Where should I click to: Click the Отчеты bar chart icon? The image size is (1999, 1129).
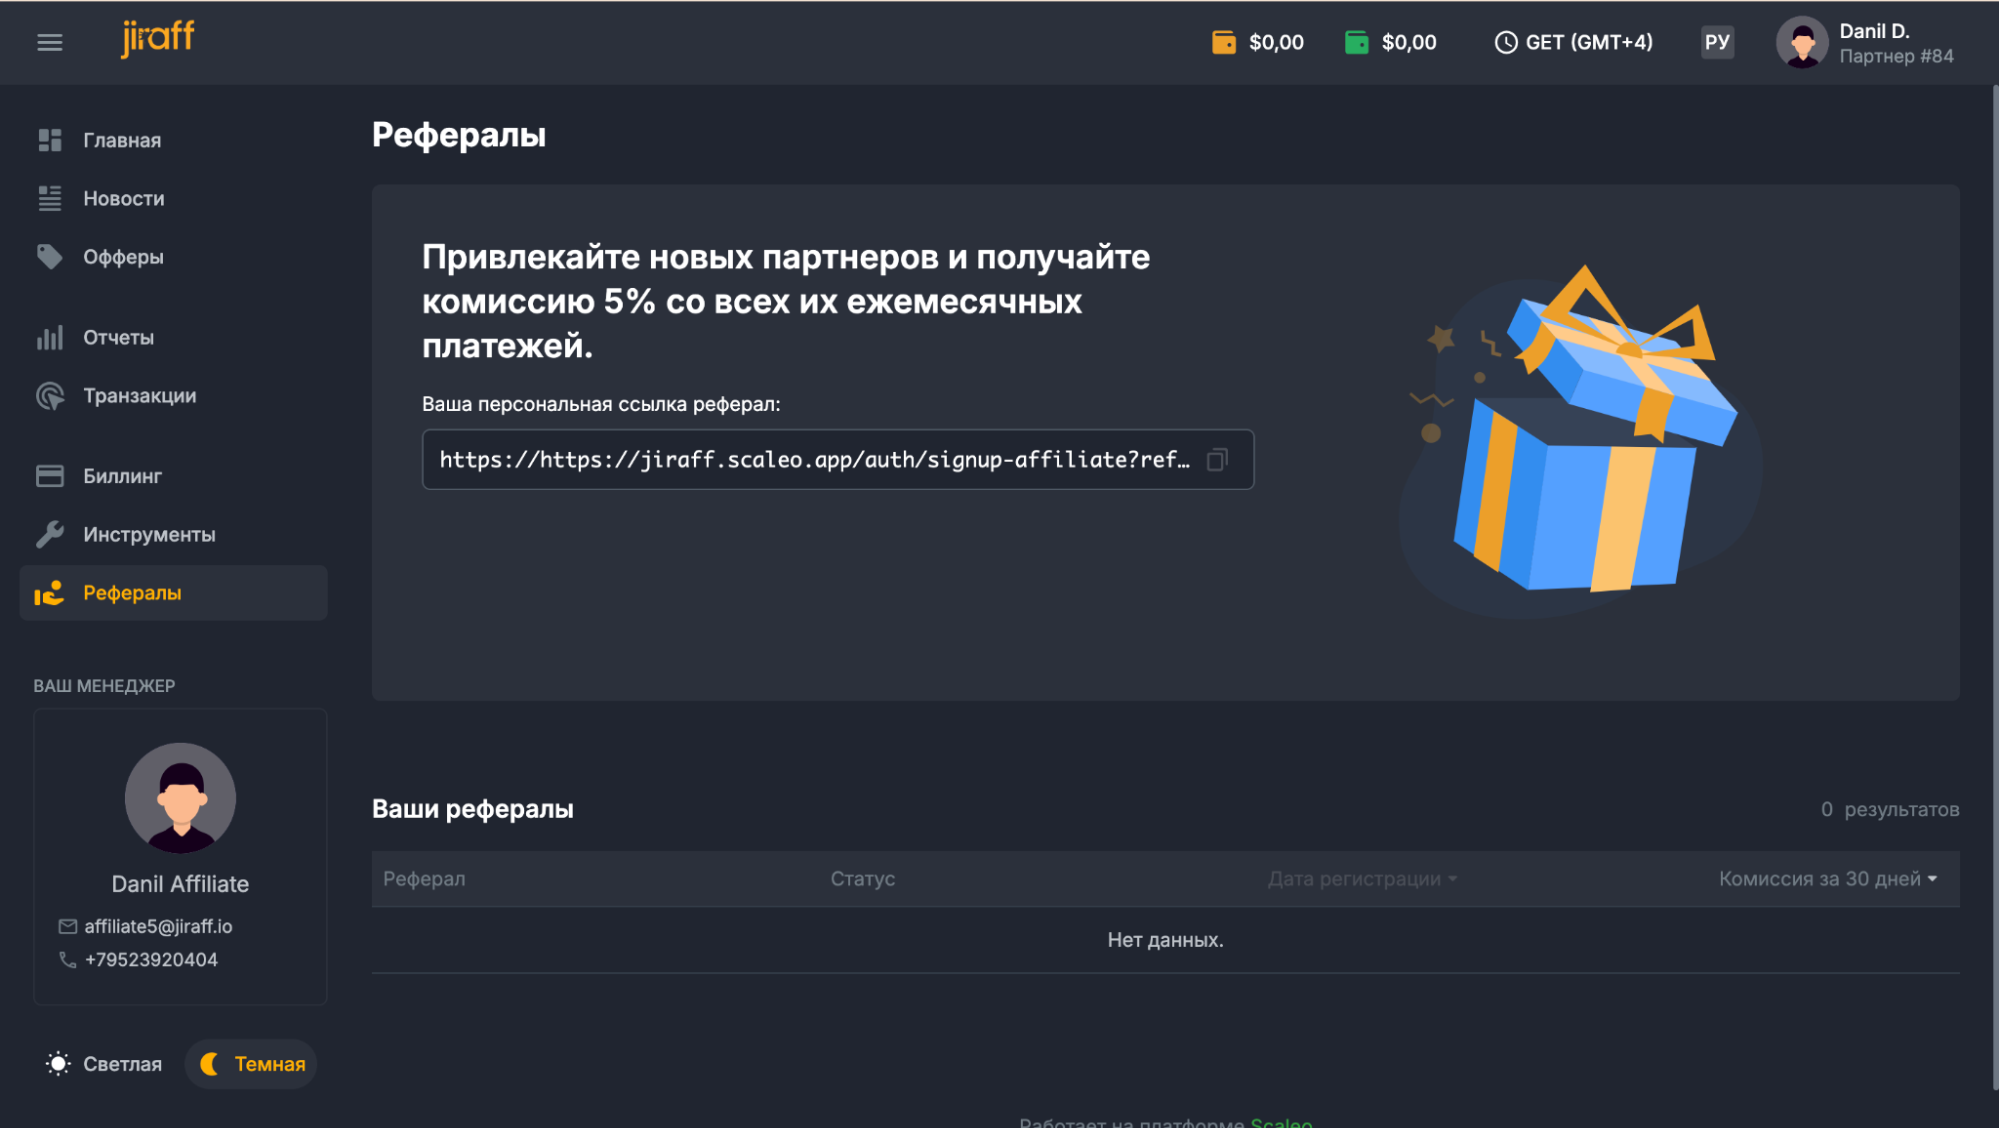click(x=50, y=338)
